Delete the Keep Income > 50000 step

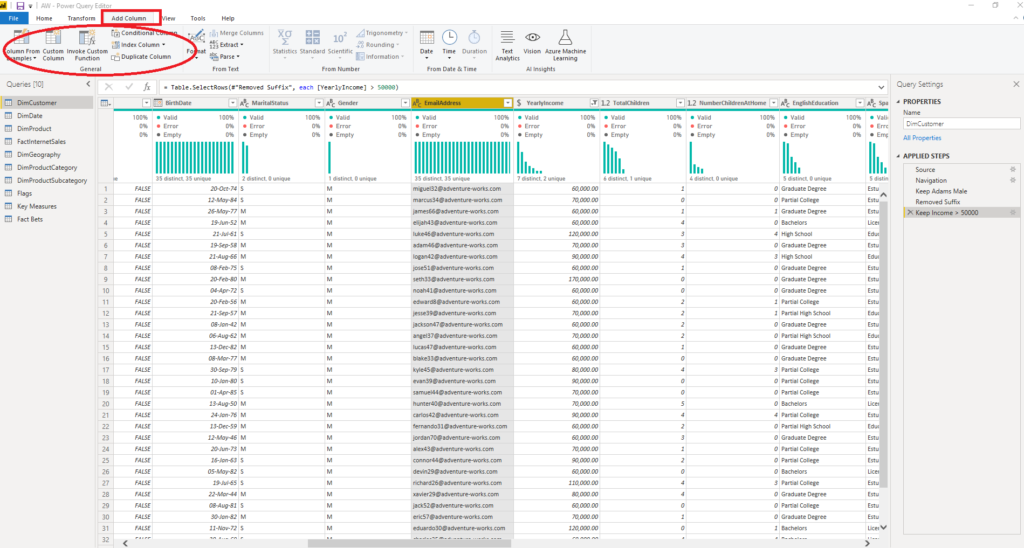point(910,213)
